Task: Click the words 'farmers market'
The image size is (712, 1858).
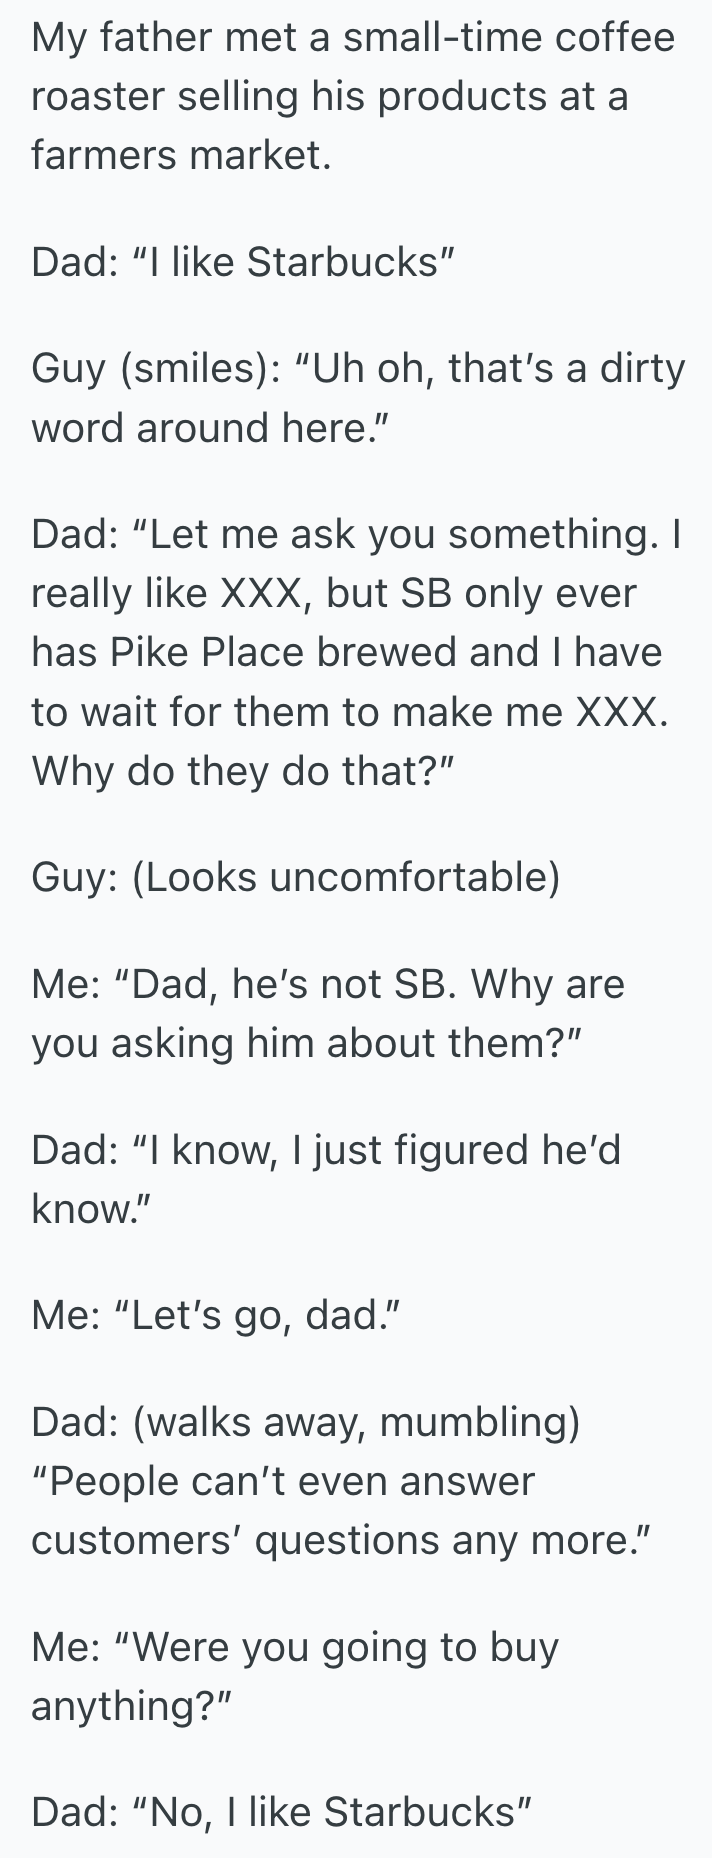Action: (178, 155)
